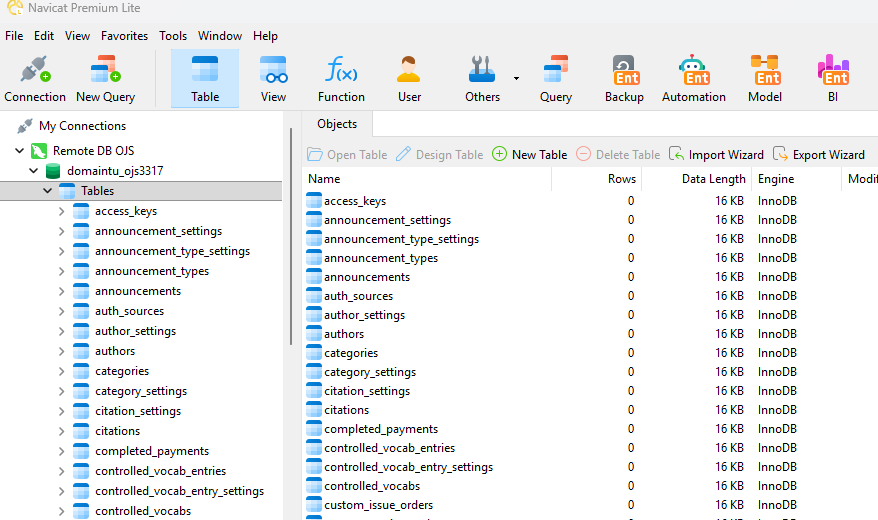Launch the Import Wizard

(716, 154)
